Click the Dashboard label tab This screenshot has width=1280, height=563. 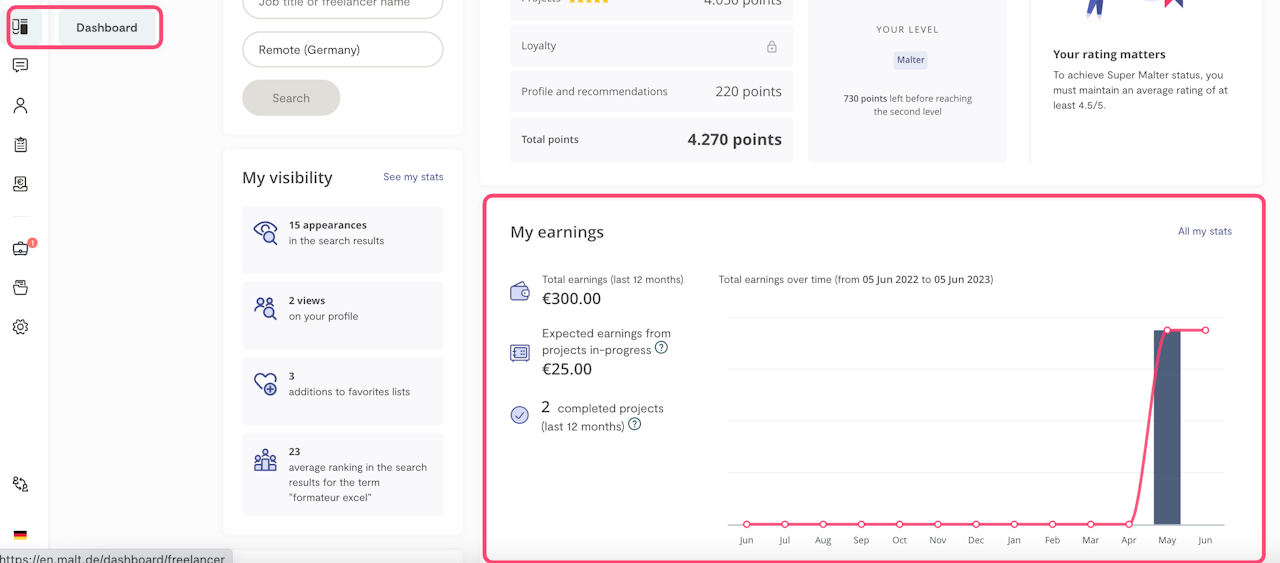click(x=107, y=27)
